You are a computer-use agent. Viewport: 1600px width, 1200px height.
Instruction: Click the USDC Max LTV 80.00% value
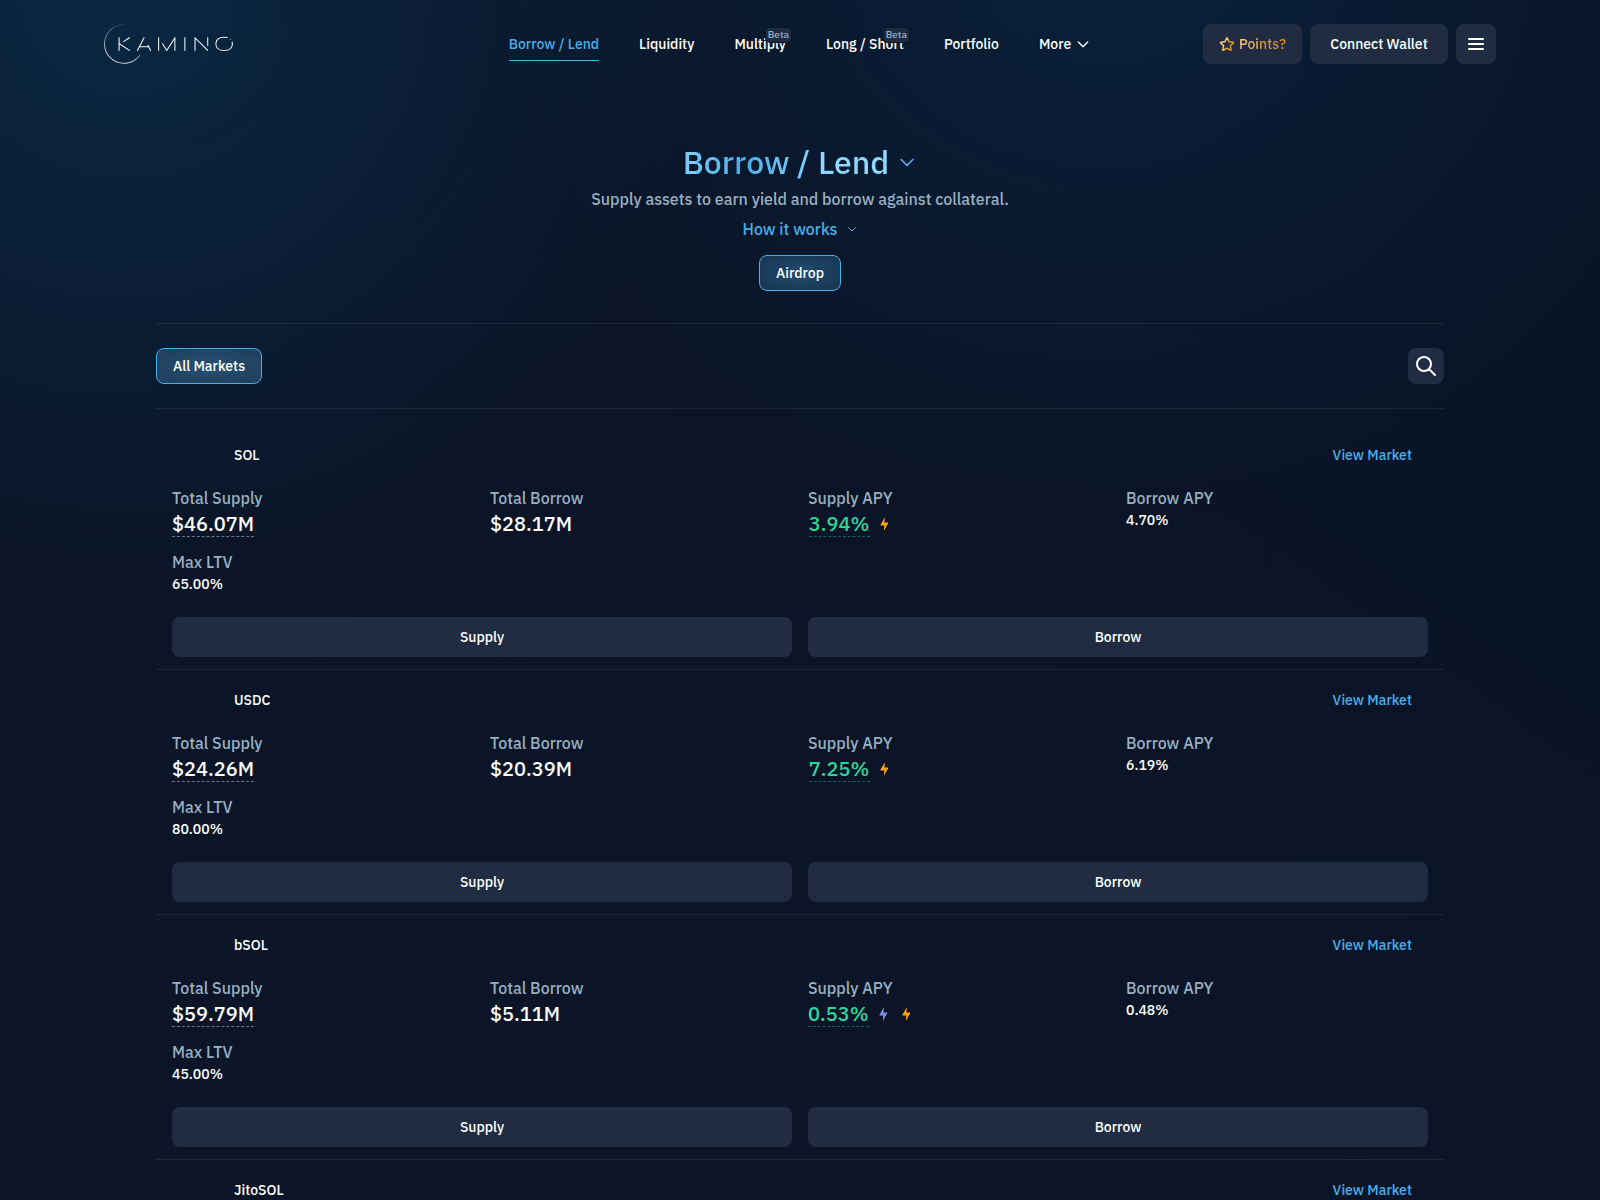(x=197, y=829)
